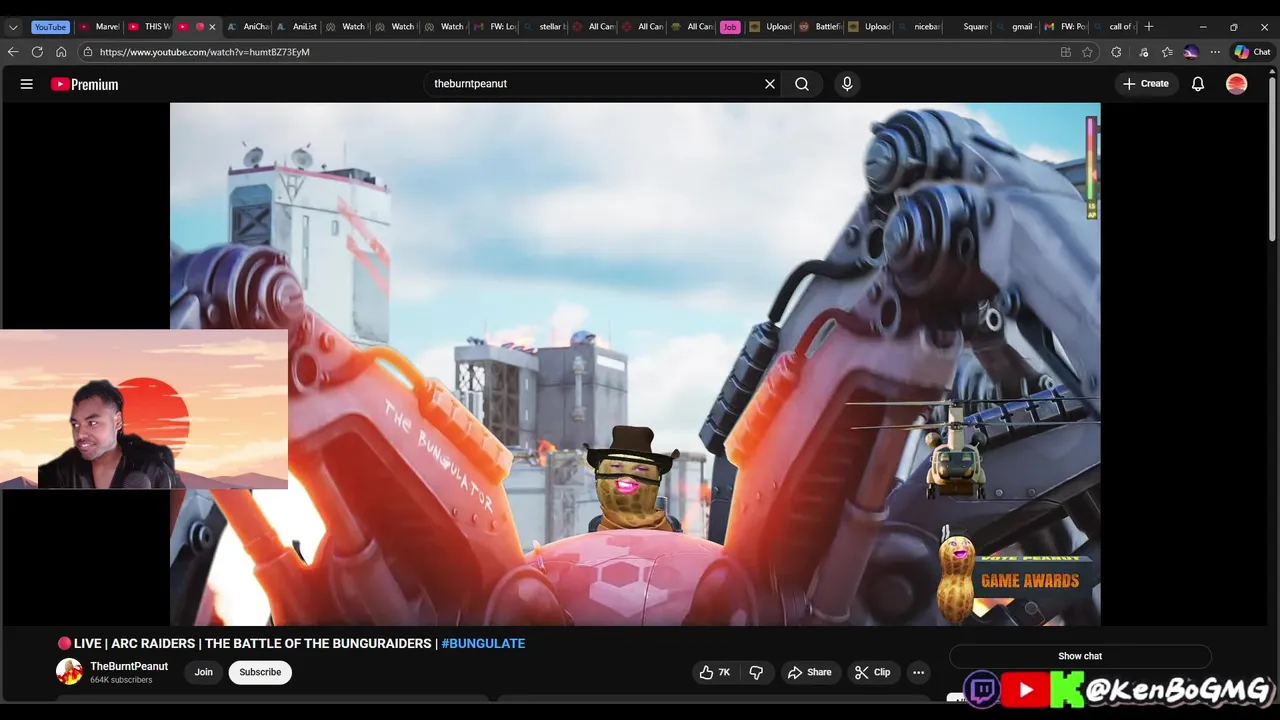Open a new browser tab
The height and width of the screenshot is (720, 1280).
pyautogui.click(x=1149, y=27)
